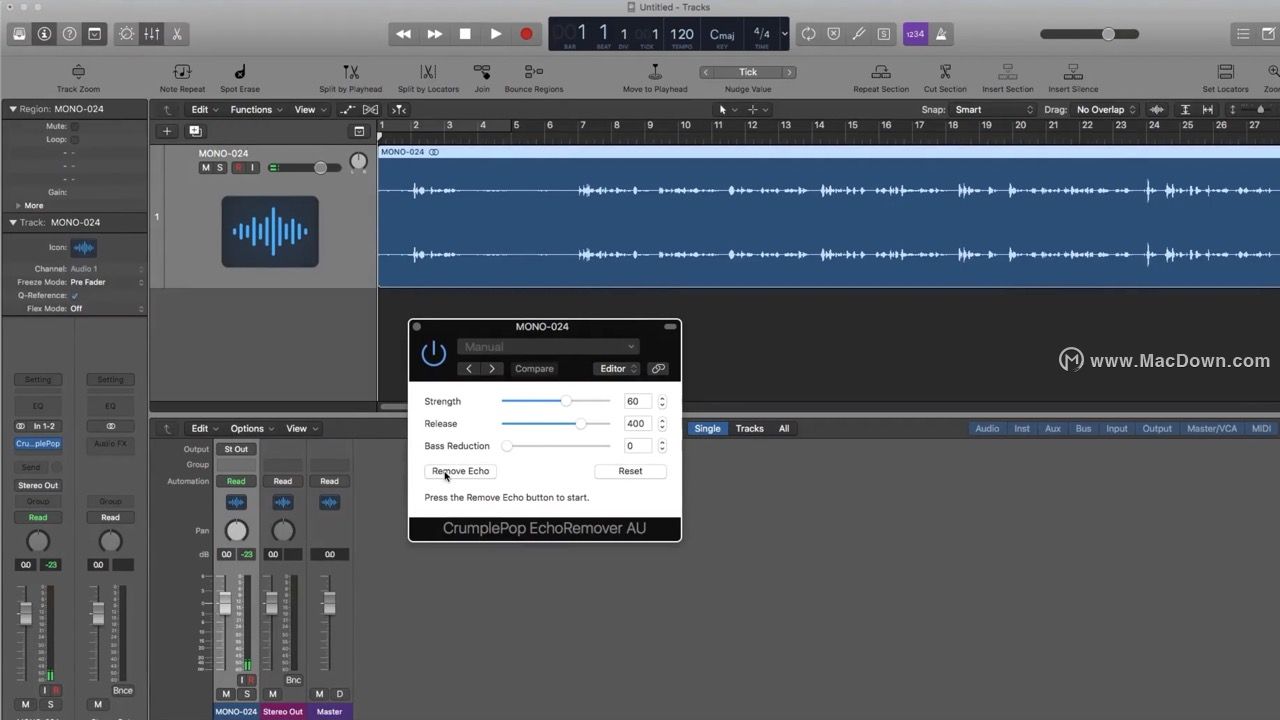
Task: Click the Strength value field showing 60
Action: coord(638,401)
